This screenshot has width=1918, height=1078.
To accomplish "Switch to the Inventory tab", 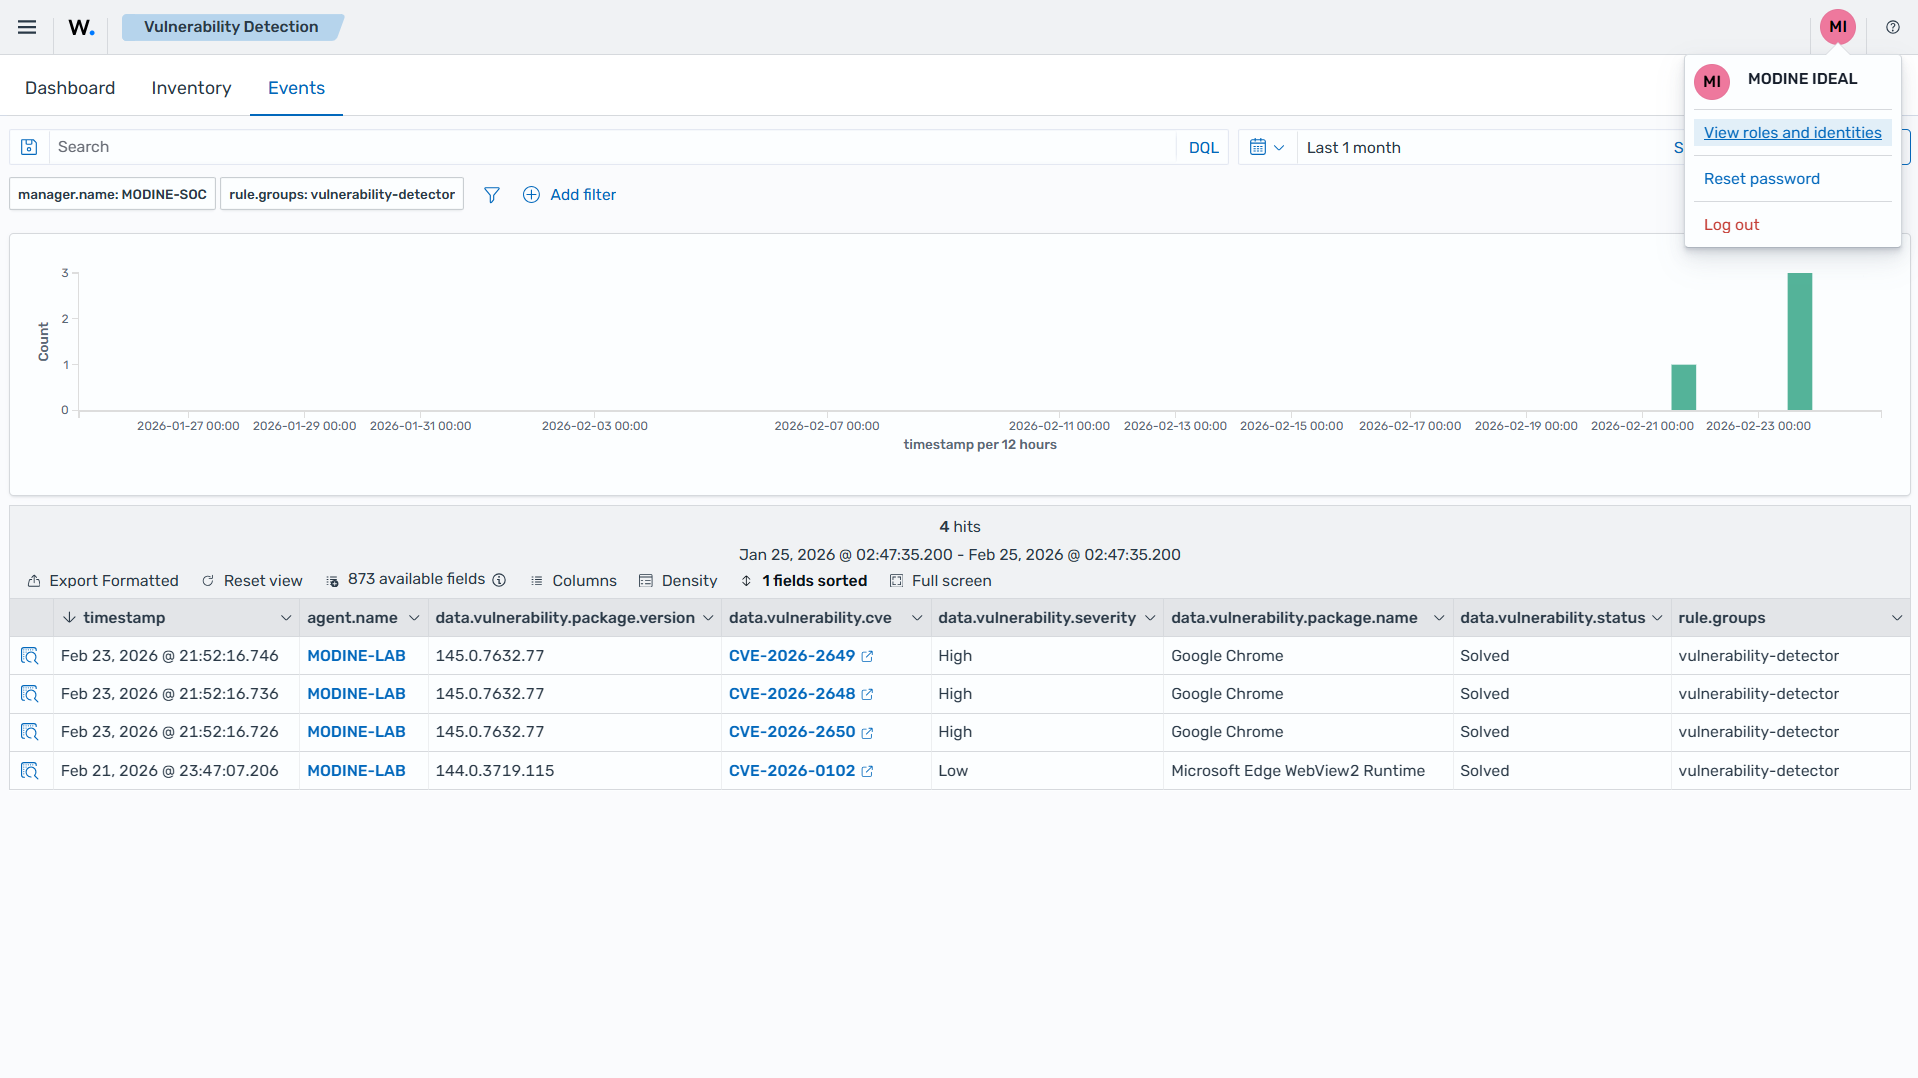I will (191, 88).
